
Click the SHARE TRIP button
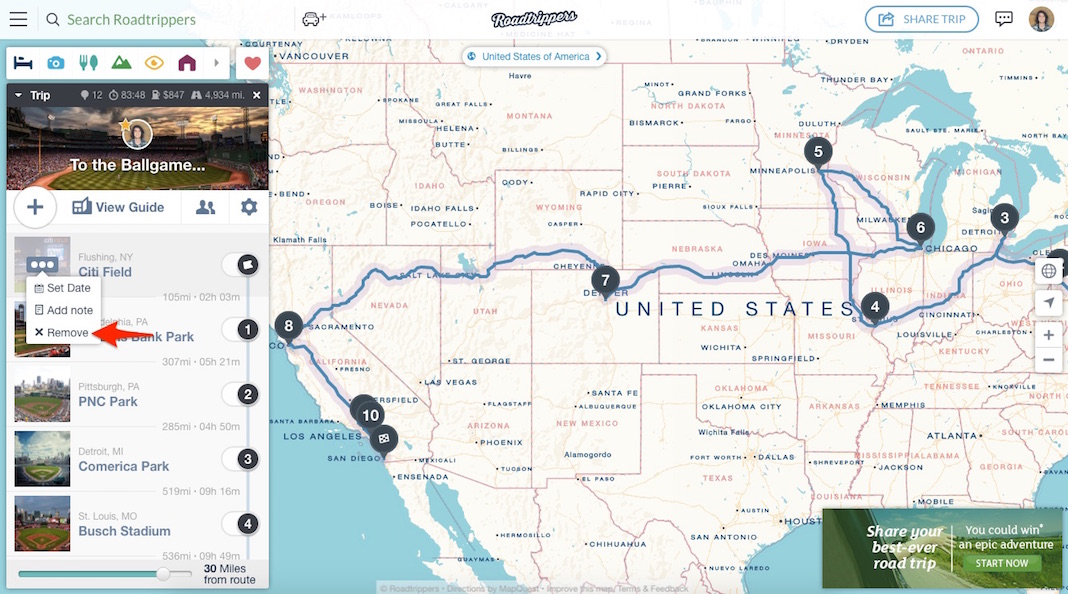click(x=922, y=19)
